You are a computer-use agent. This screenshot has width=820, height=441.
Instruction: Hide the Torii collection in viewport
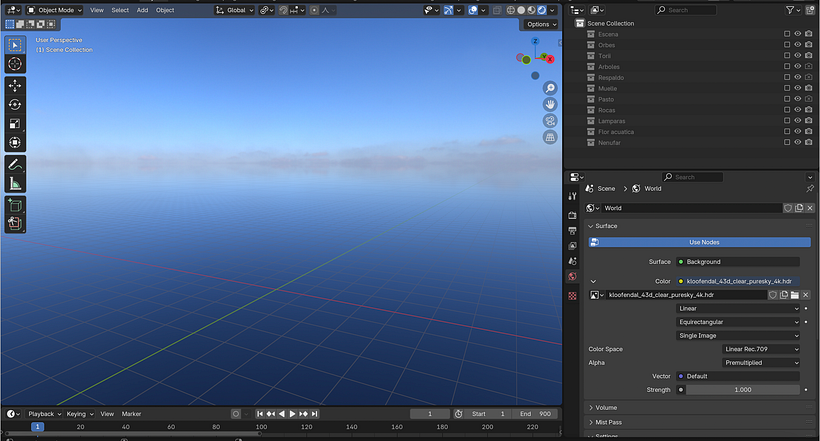(x=798, y=55)
